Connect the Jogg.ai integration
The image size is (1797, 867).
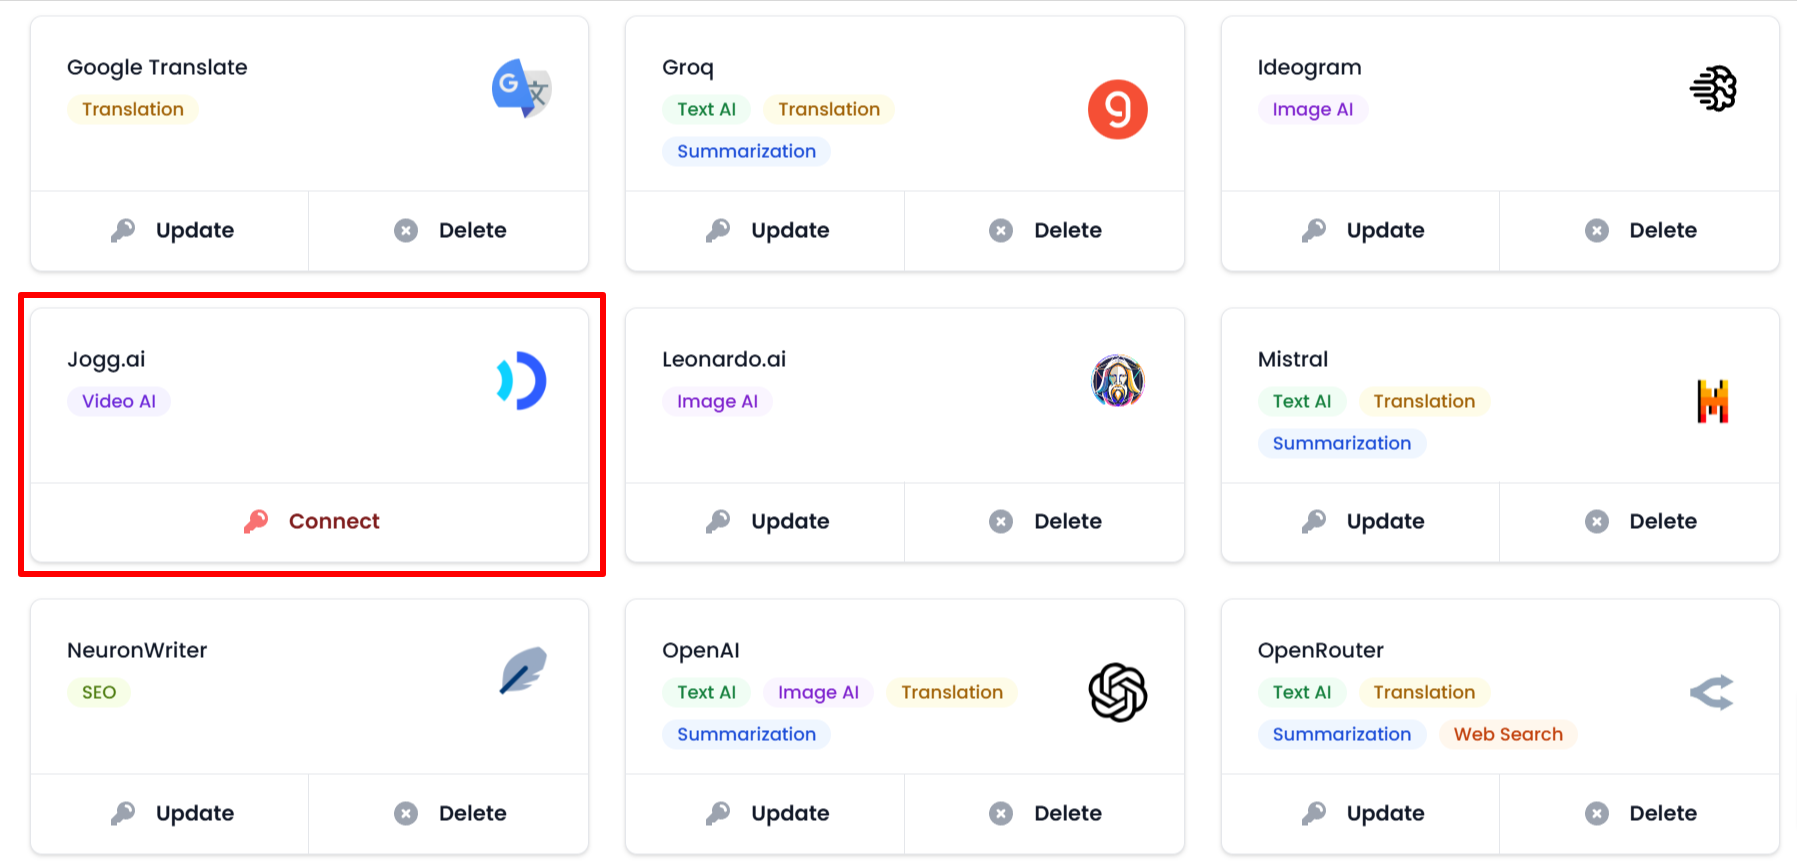coord(311,521)
